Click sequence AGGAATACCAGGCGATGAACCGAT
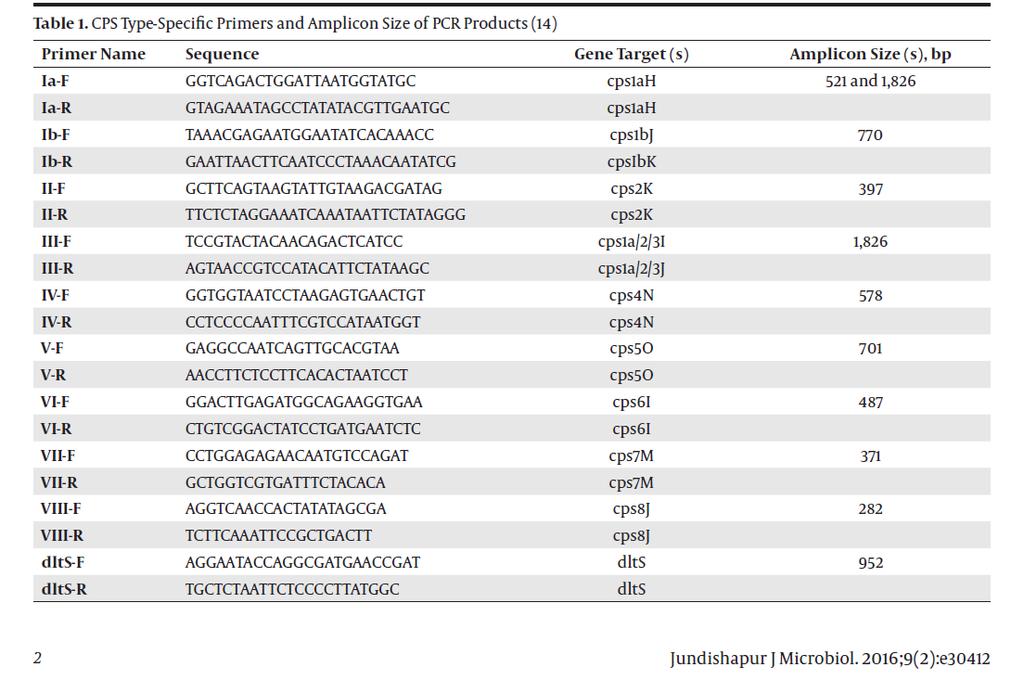Screen dimensions: 1024x680 (303, 562)
